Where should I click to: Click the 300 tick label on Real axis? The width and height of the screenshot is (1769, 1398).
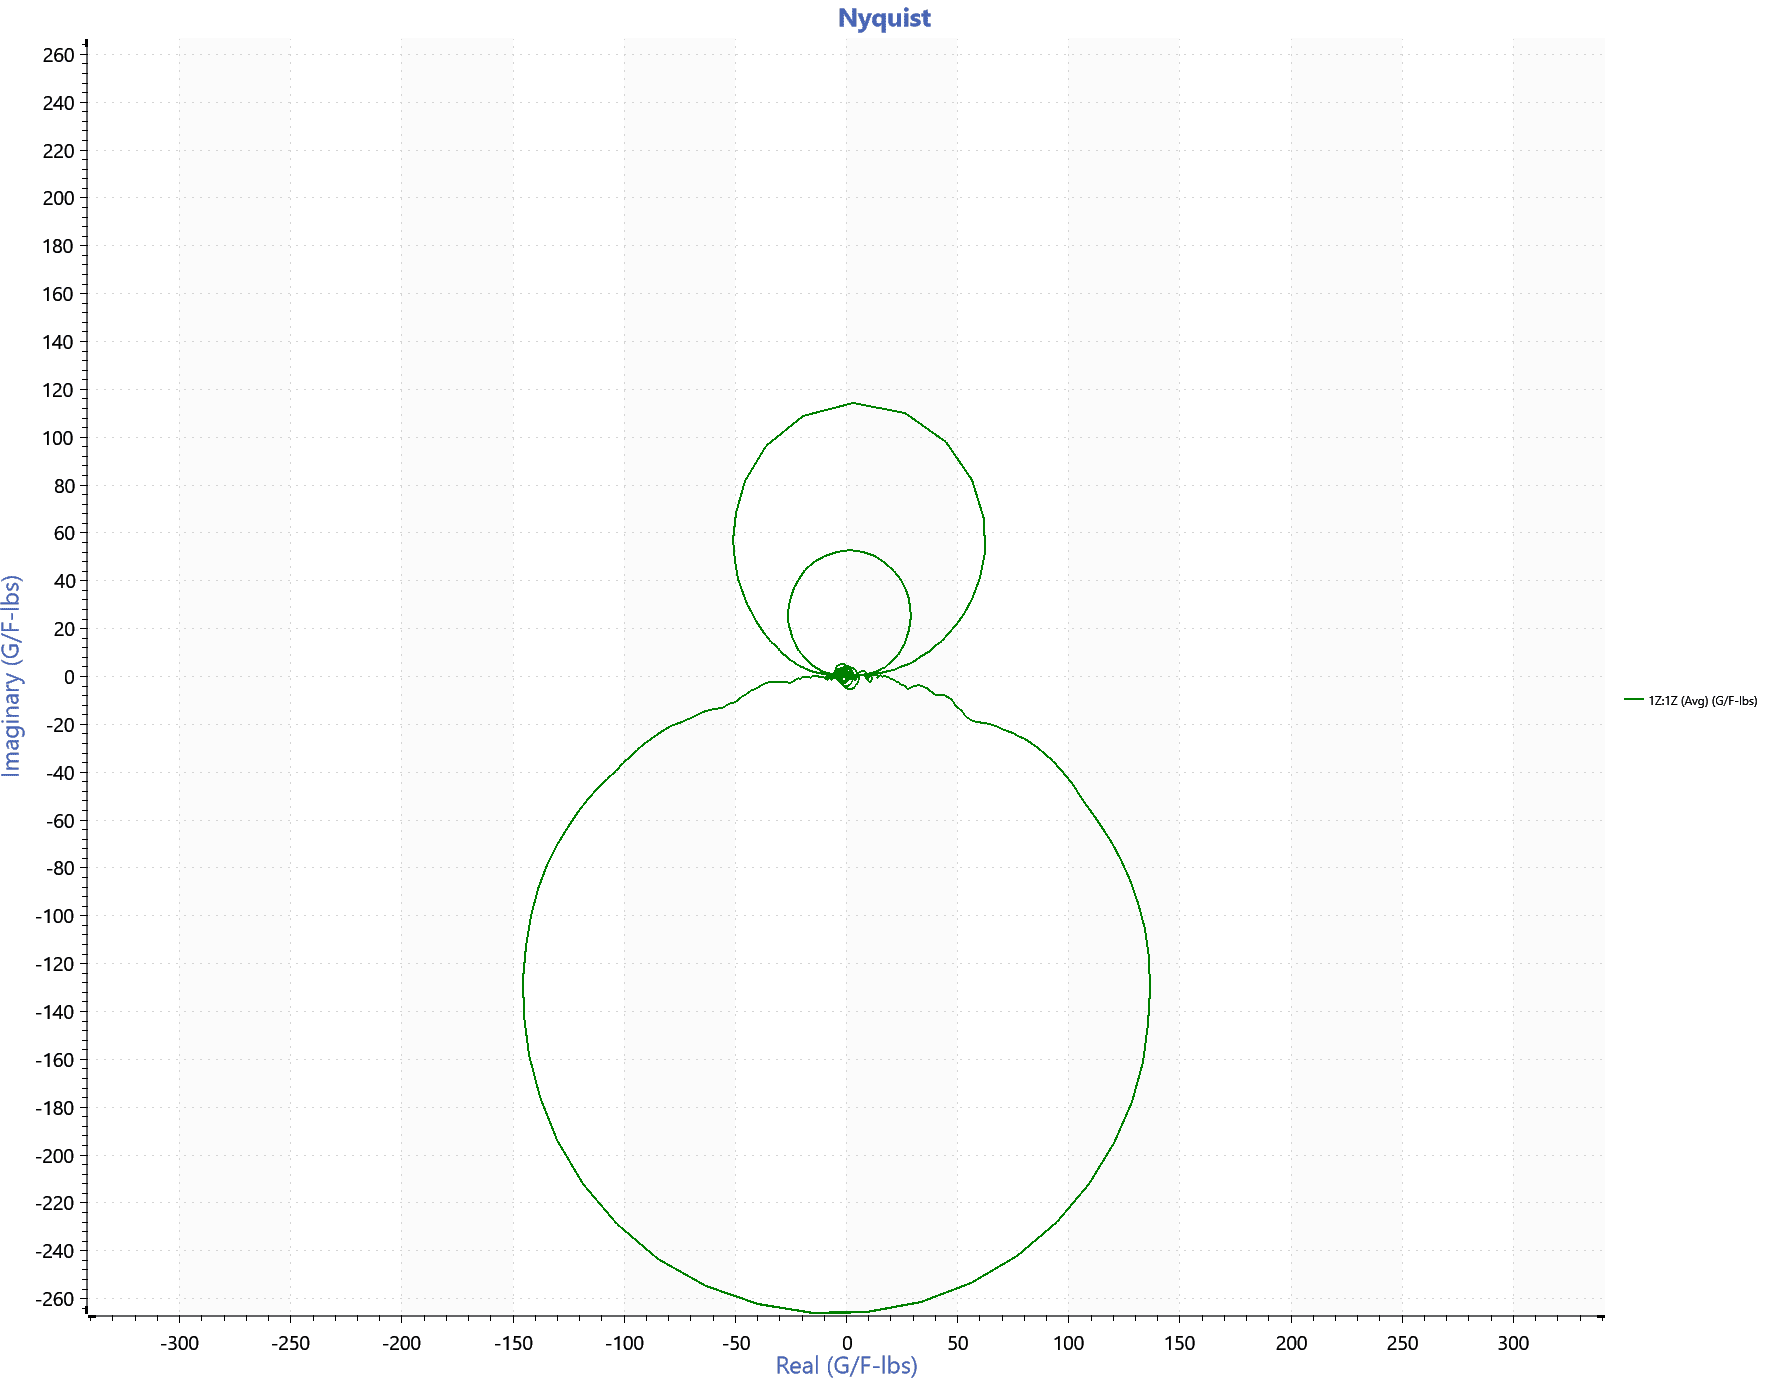pos(1513,1343)
